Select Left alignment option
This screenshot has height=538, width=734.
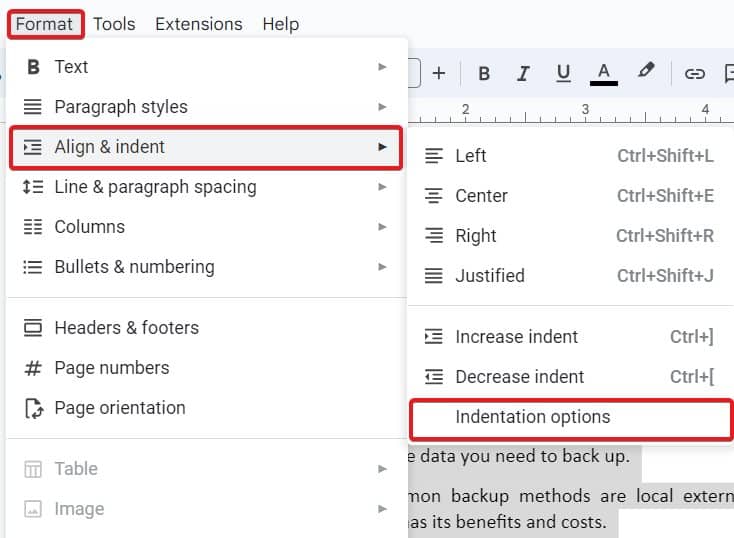point(568,156)
